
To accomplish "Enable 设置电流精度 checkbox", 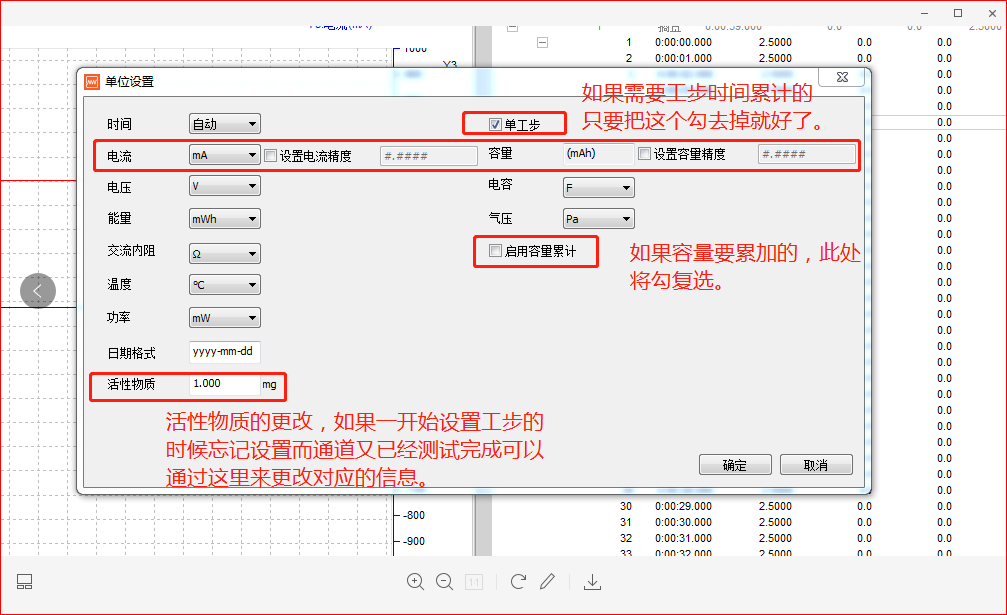I will point(270,155).
